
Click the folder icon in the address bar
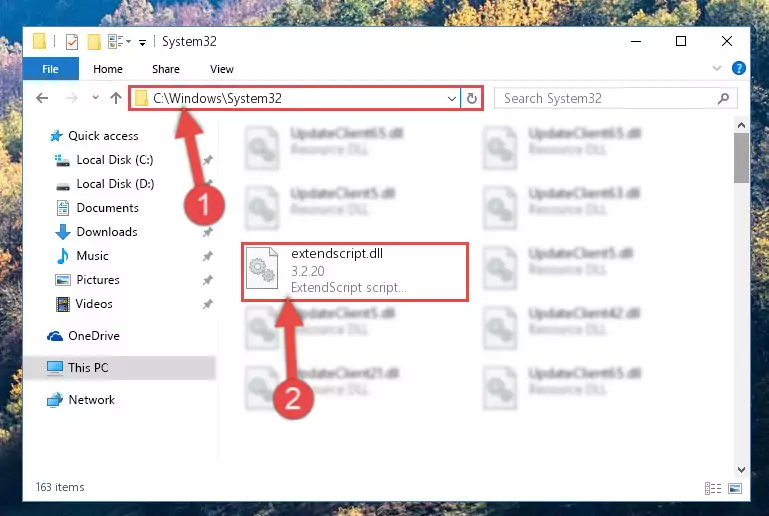tap(142, 99)
